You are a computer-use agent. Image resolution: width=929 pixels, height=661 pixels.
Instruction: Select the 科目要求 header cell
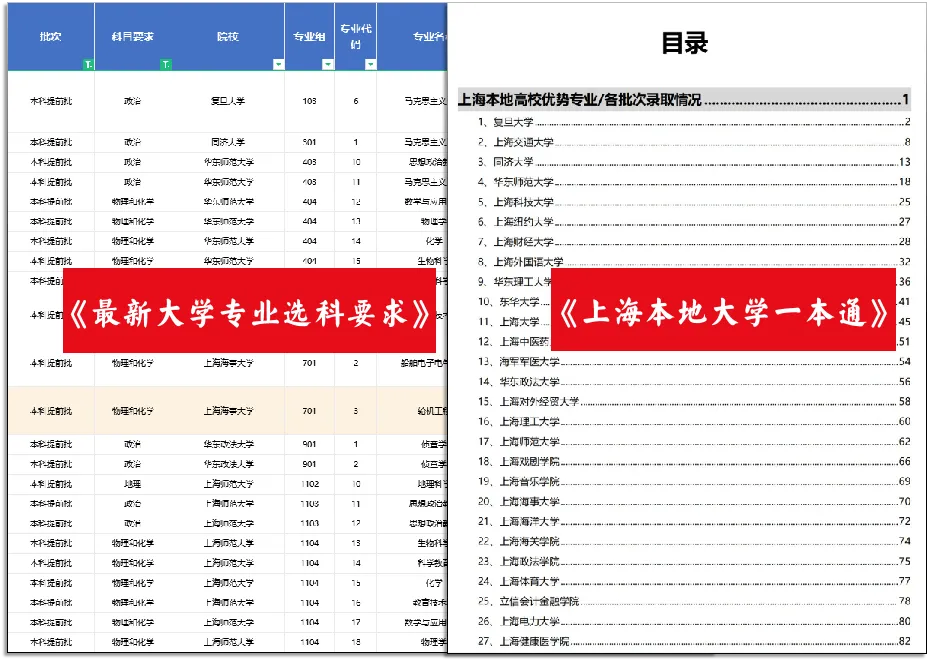133,37
